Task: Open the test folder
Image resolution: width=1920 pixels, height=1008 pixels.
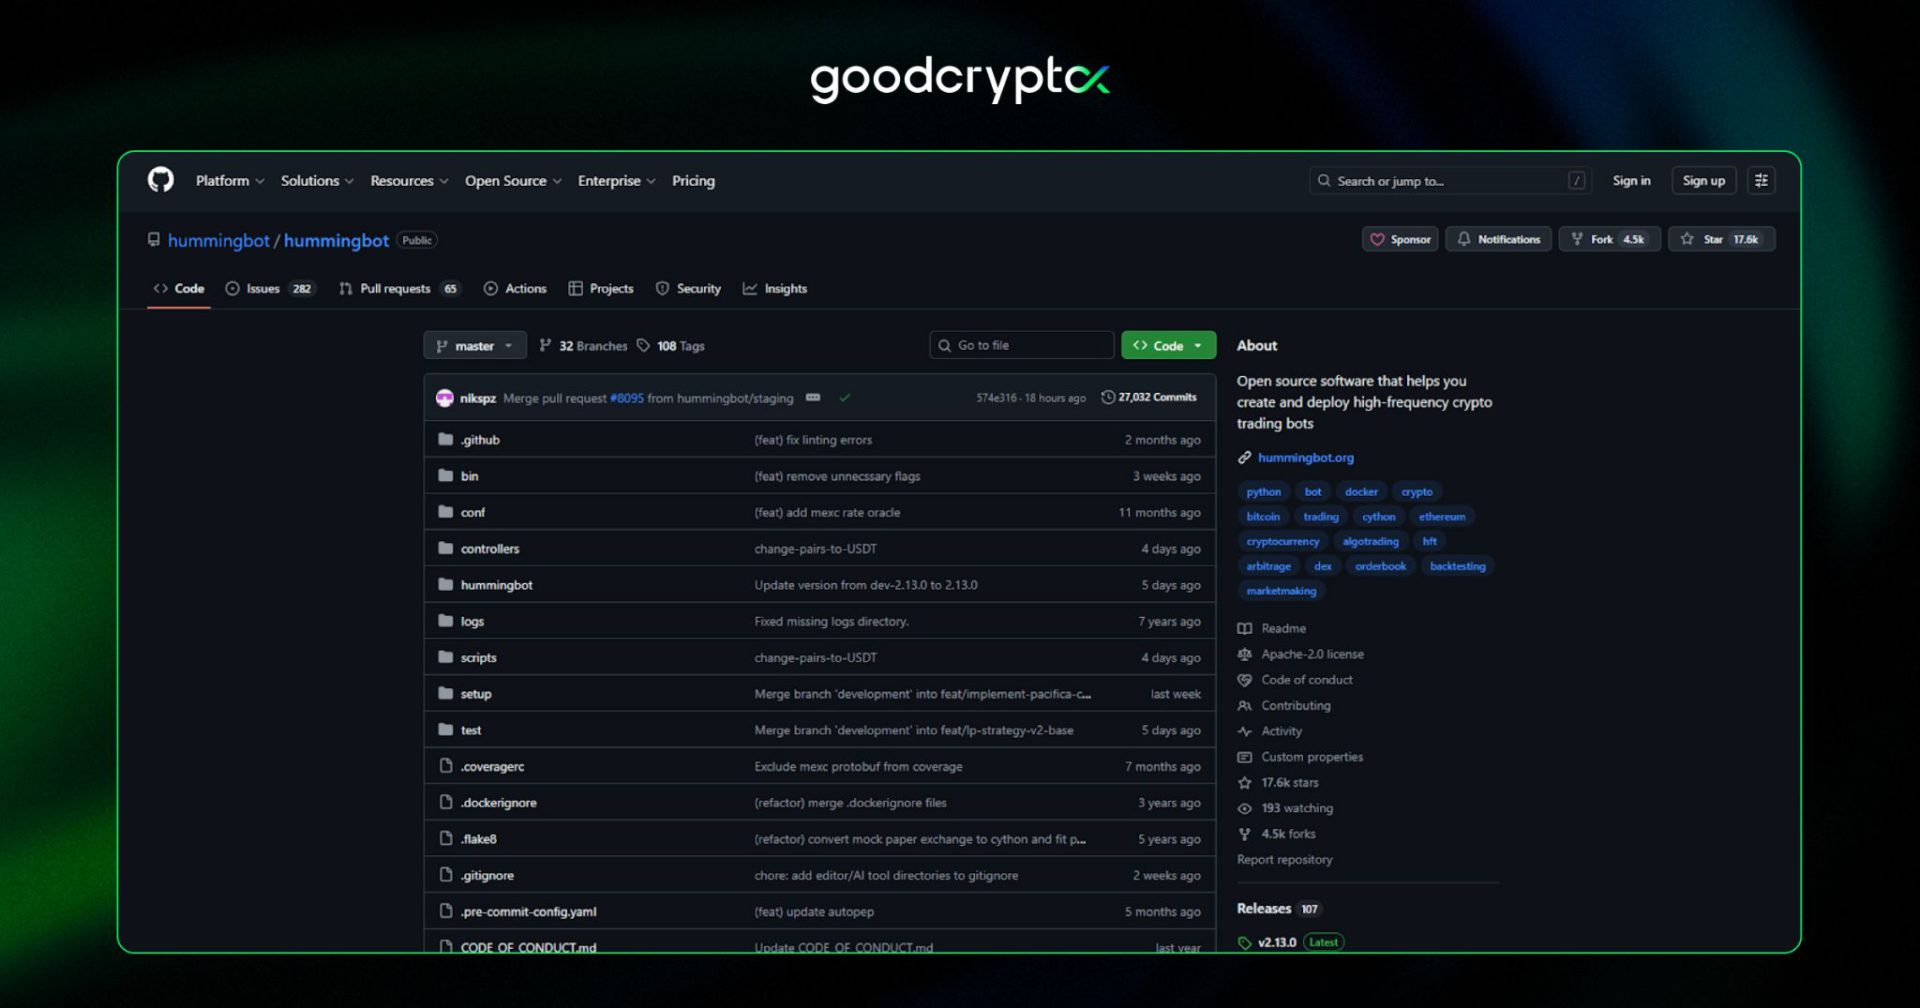Action: (x=471, y=731)
